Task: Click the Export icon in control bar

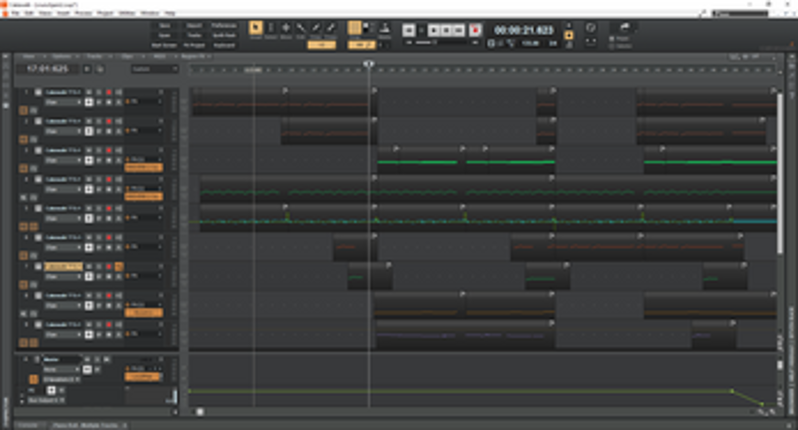Action: pyautogui.click(x=624, y=27)
